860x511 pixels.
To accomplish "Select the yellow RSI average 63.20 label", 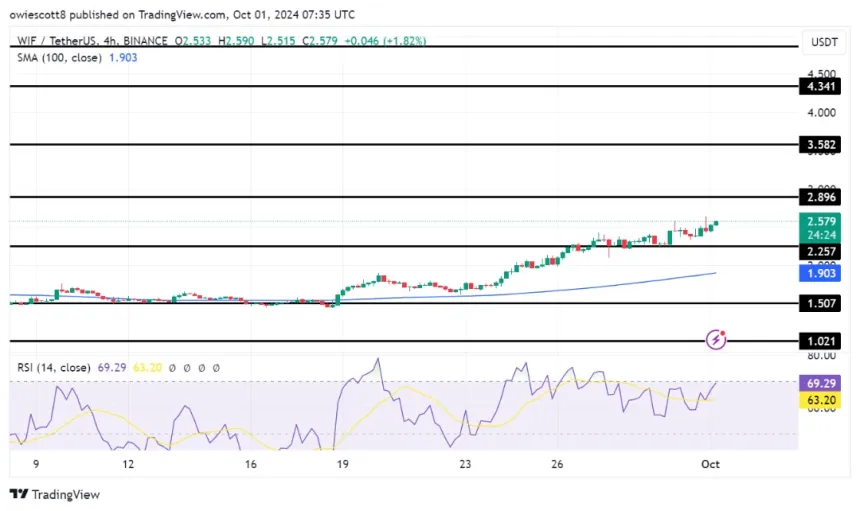I will pyautogui.click(x=821, y=397).
